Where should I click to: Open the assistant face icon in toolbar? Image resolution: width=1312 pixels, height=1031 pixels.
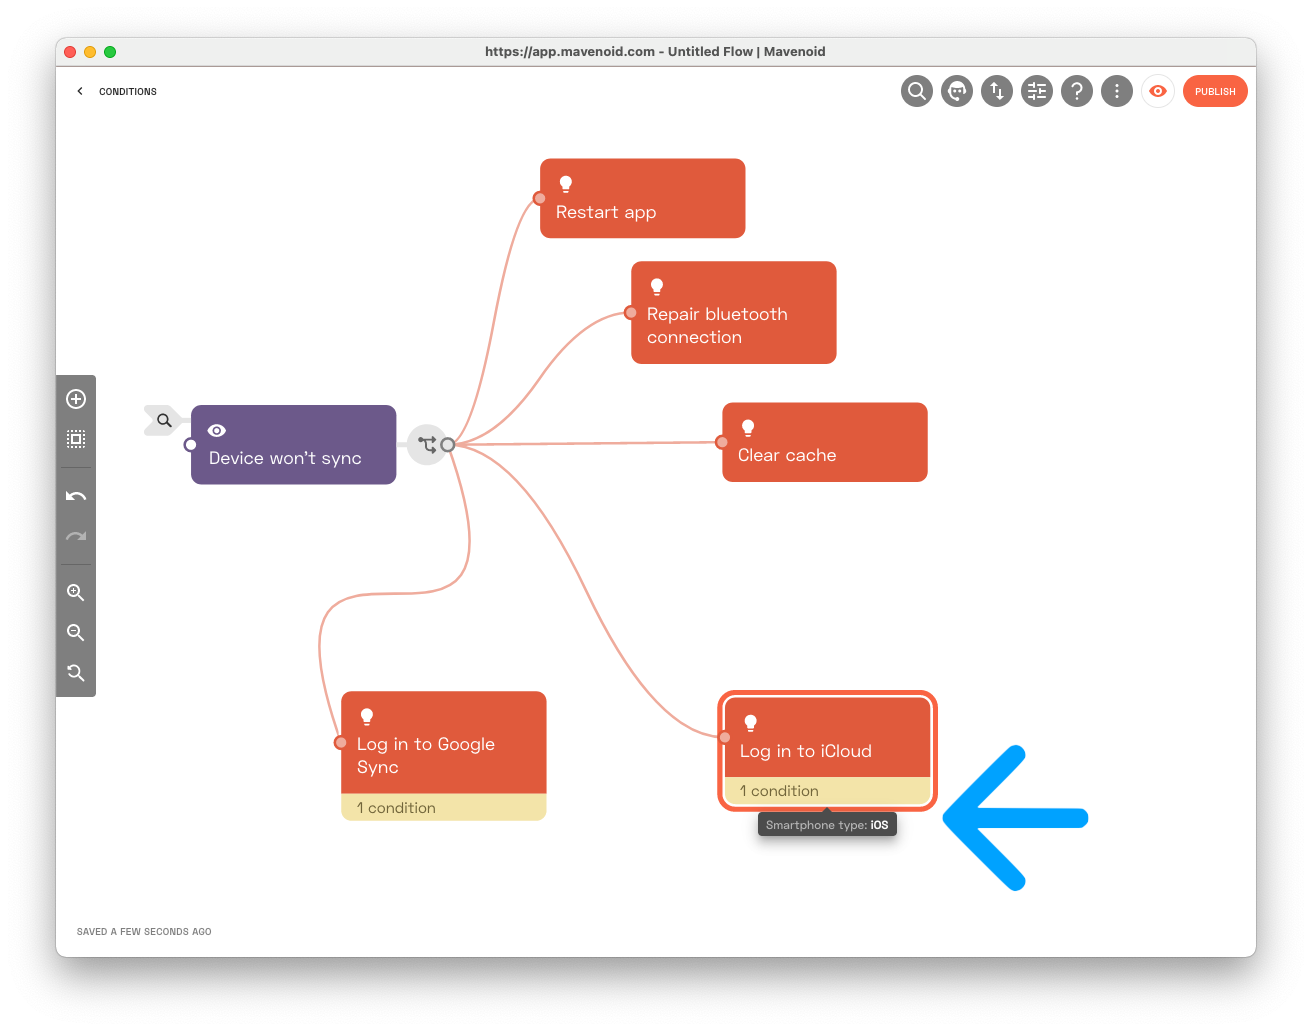click(957, 91)
